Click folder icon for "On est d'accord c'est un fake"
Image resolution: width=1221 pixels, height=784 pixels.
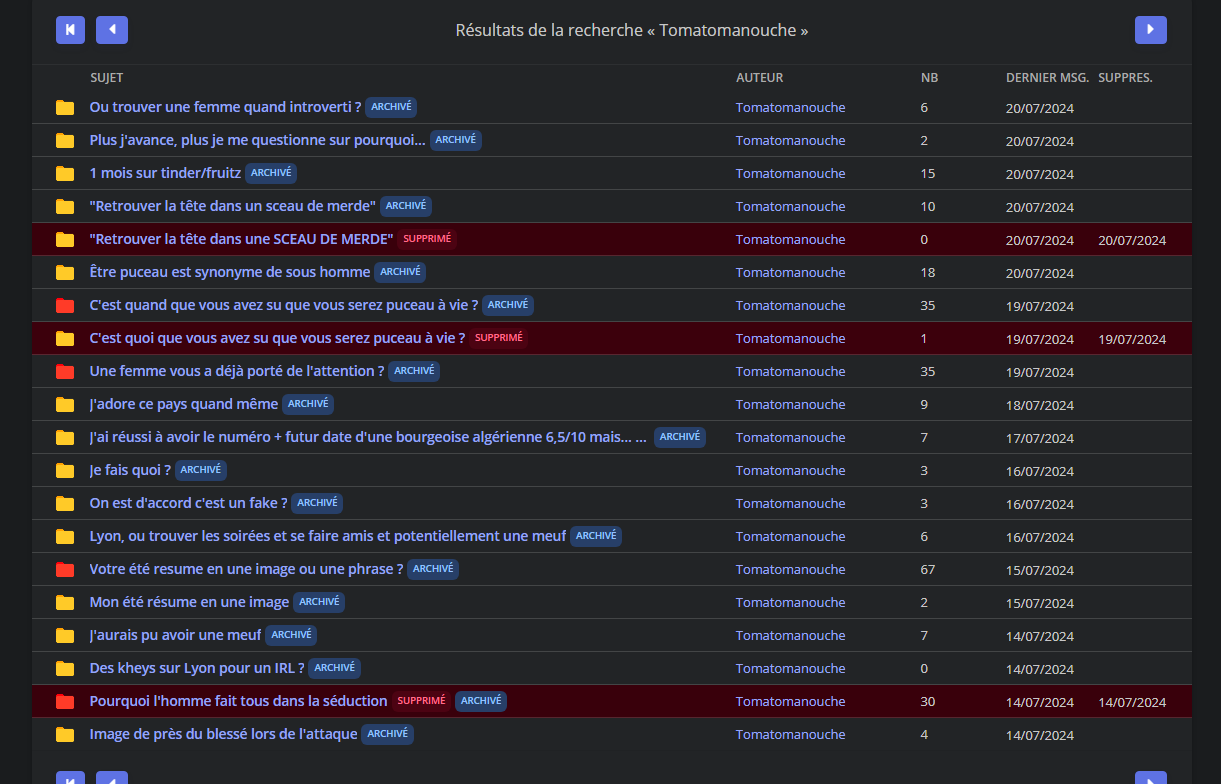click(x=65, y=504)
